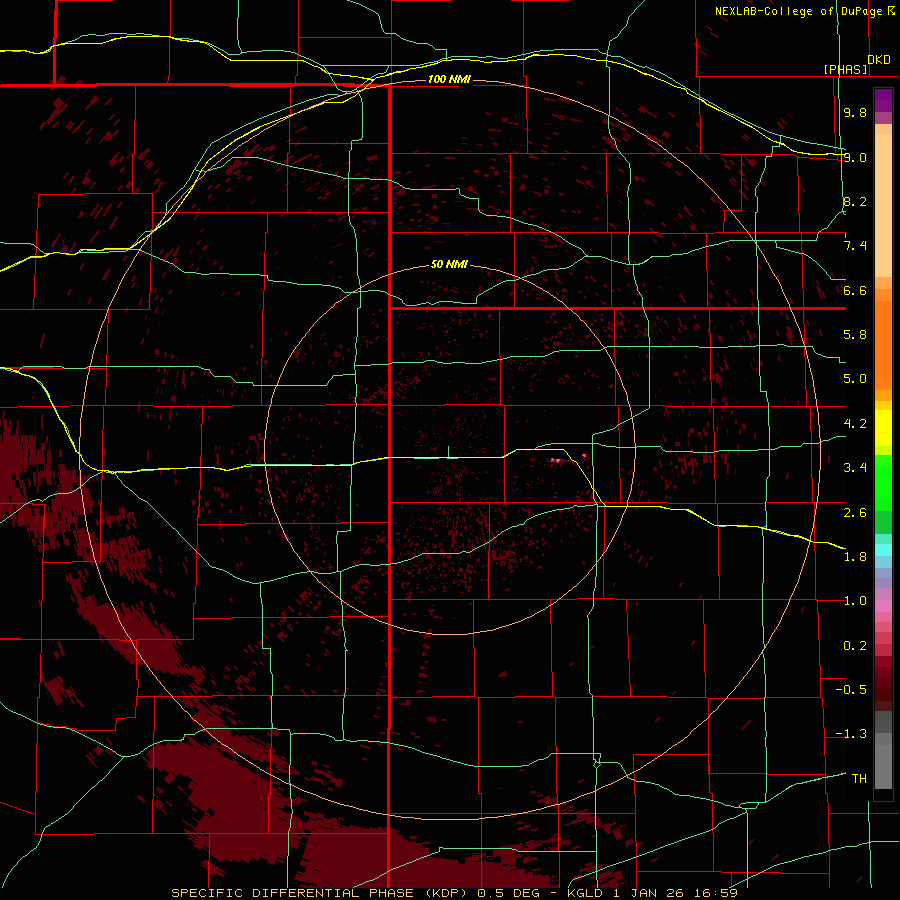Viewport: 900px width, 900px height.
Task: Click the 3.4 value on the color scale
Action: click(x=855, y=468)
